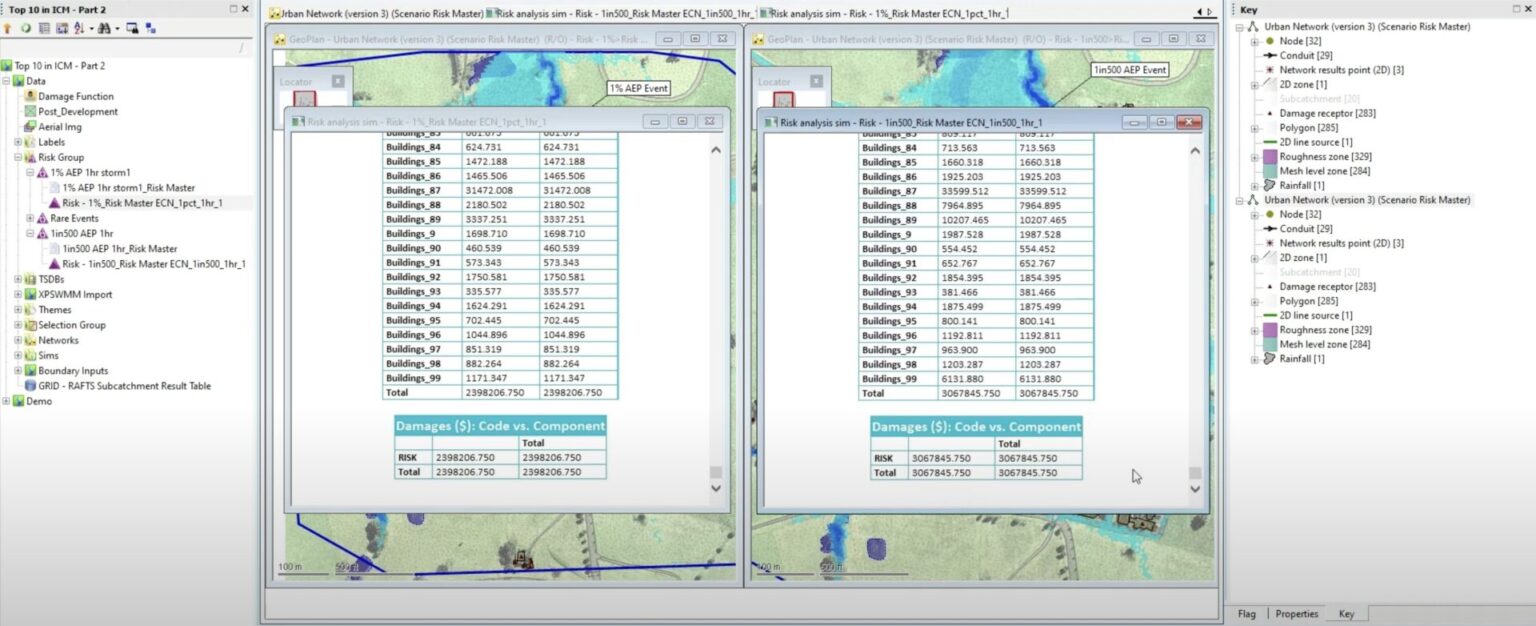
Task: Select the hierarchy view icon in the toolbar
Action: tap(150, 29)
